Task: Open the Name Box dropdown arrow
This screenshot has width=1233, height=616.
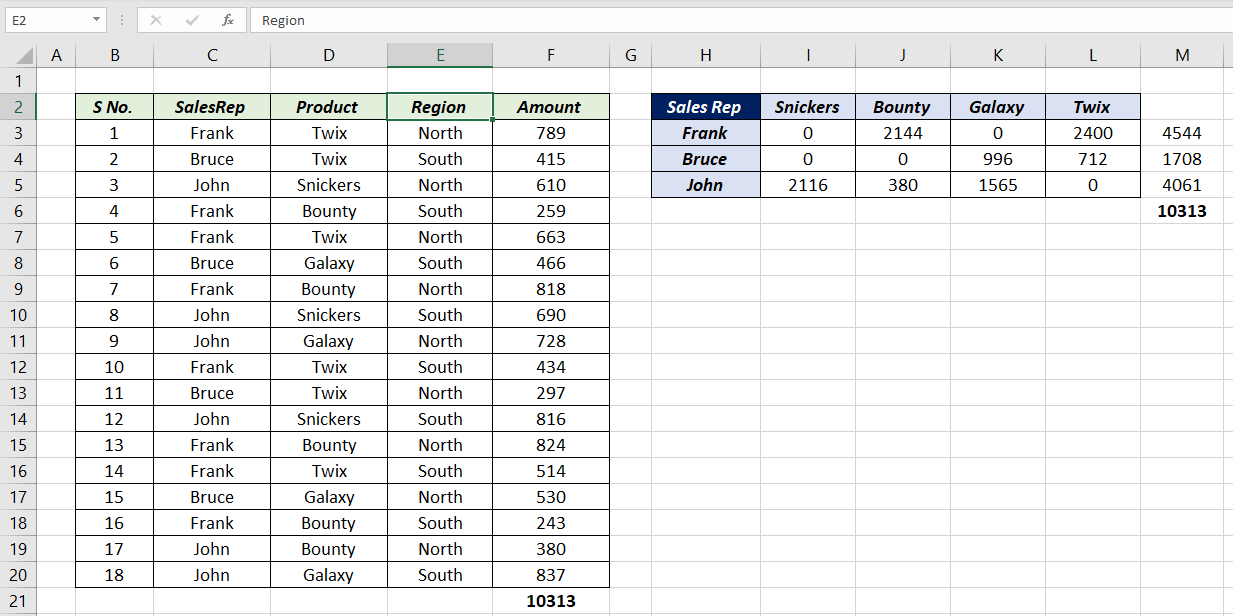Action: coord(96,20)
